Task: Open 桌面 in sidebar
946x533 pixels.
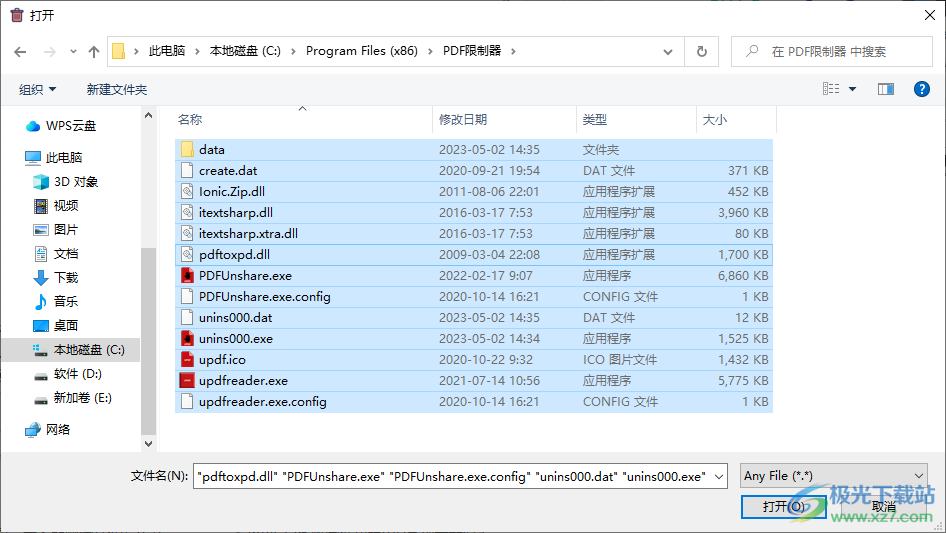Action: tap(56, 325)
